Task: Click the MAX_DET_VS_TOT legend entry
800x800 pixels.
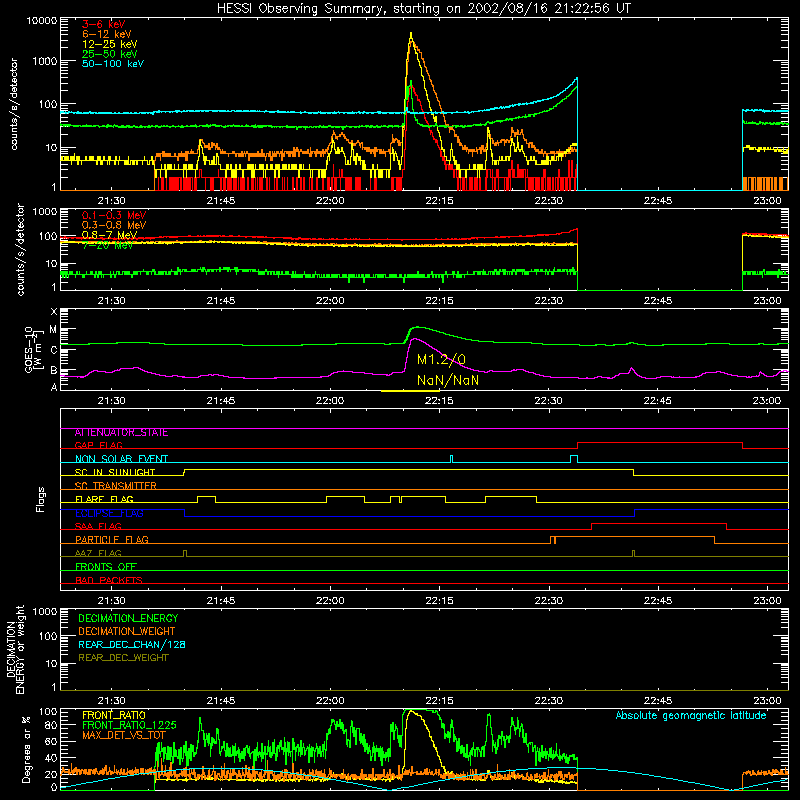Action: coord(124,735)
